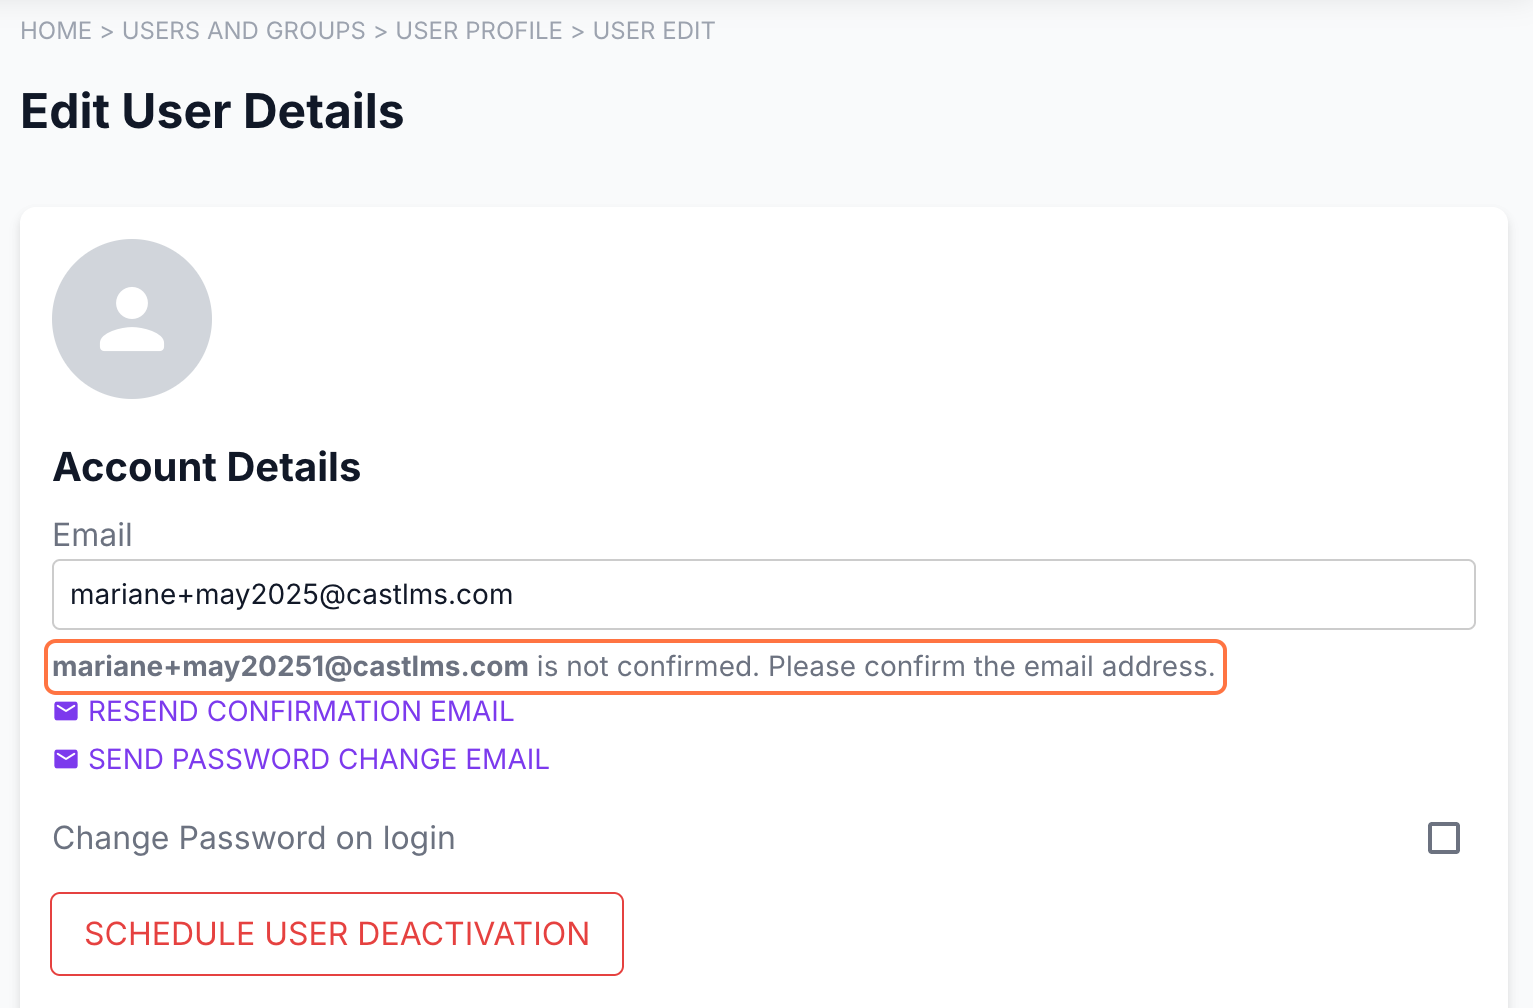The image size is (1533, 1008).
Task: Click the separator arrow after HOME breadcrumb
Action: point(107,31)
